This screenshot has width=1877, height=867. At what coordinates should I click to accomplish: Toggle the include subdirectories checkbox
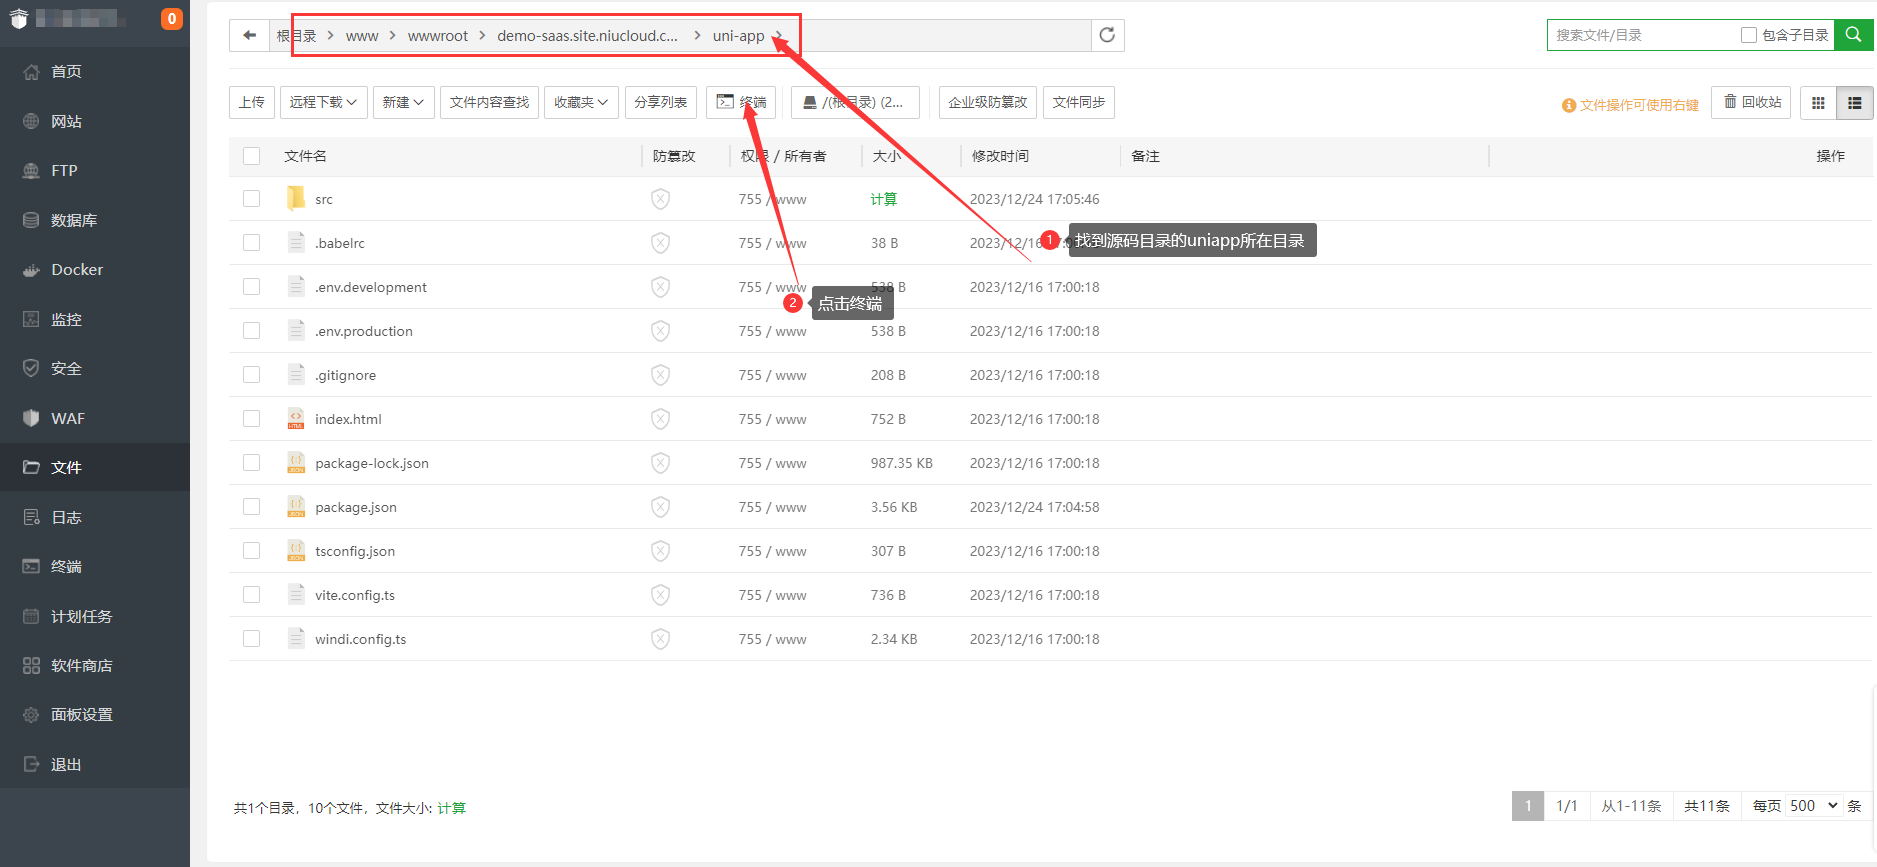1749,35
